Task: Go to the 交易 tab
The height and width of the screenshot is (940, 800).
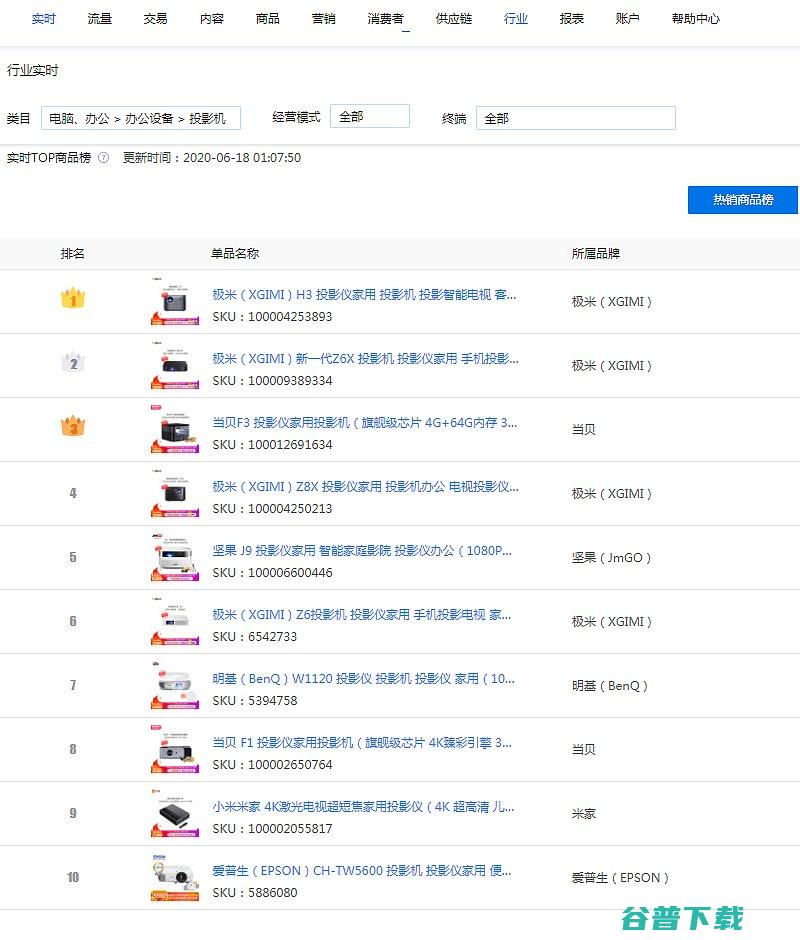Action: [x=155, y=19]
